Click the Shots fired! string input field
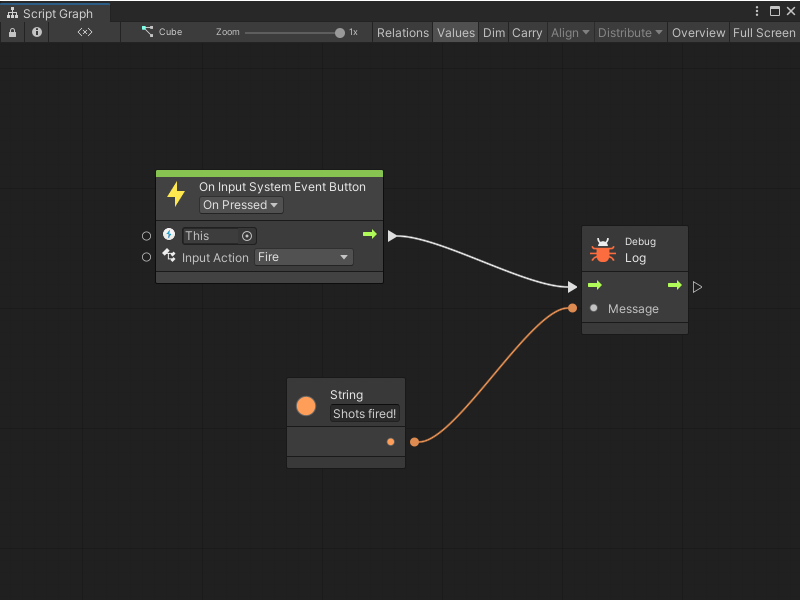800x600 pixels. coord(364,413)
